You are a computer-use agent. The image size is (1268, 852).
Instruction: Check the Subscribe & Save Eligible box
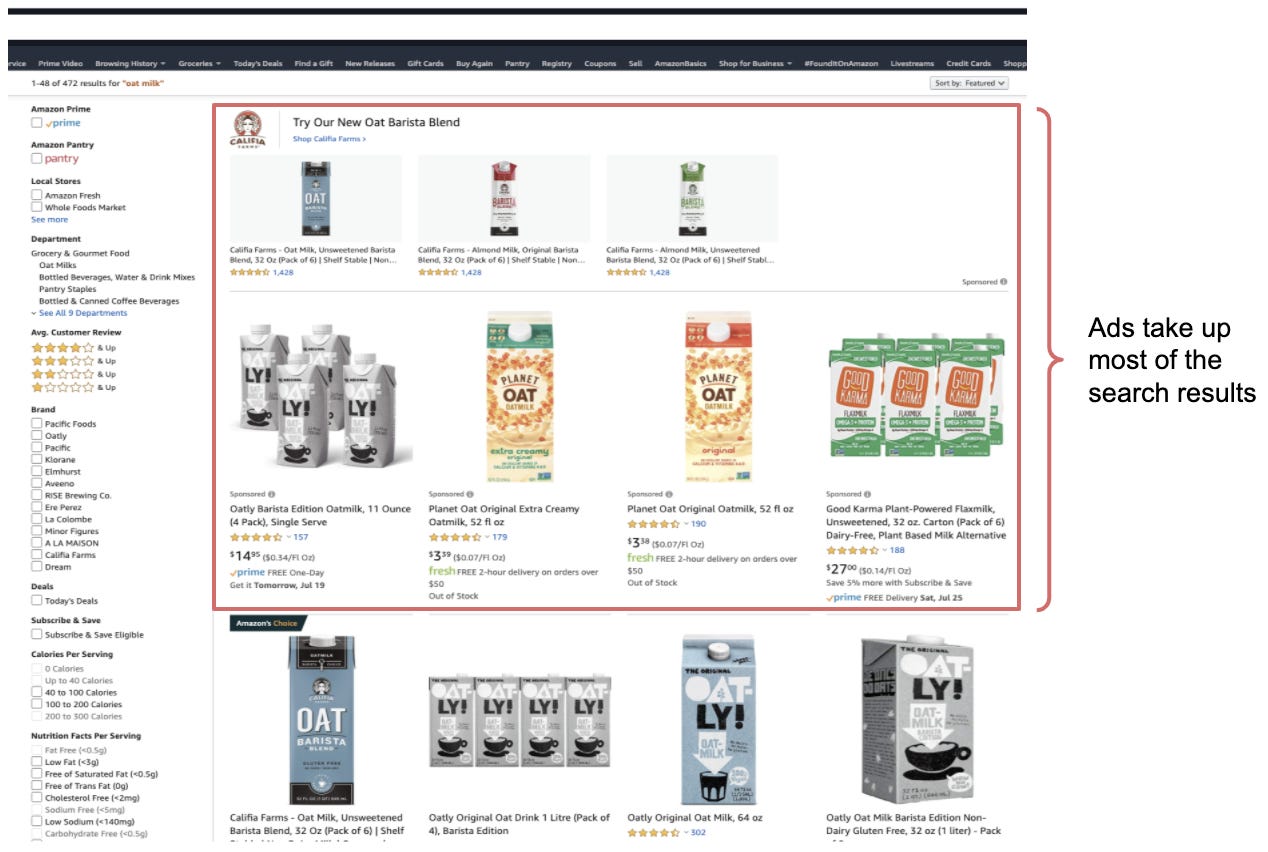coord(36,634)
